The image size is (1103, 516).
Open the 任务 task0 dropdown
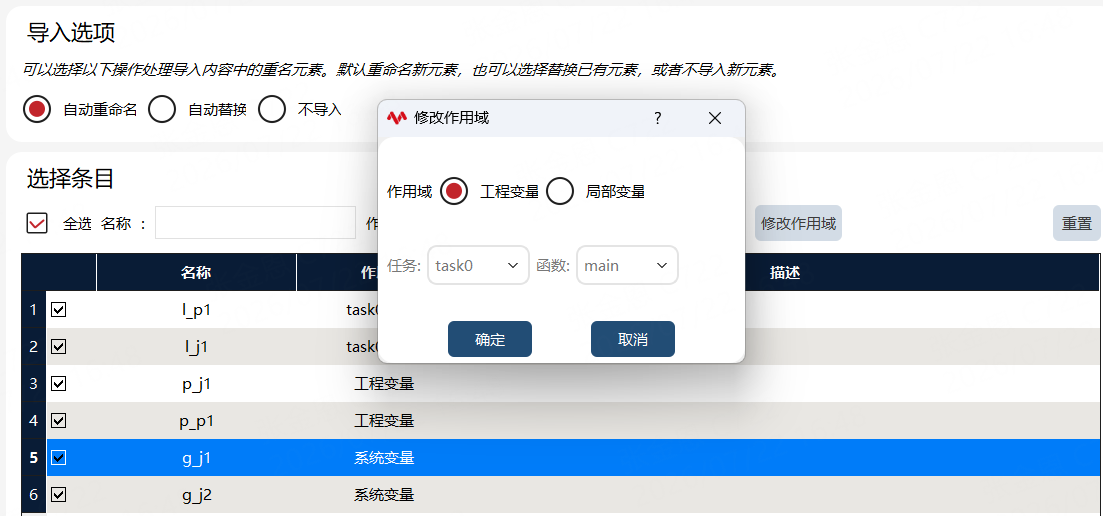[478, 265]
